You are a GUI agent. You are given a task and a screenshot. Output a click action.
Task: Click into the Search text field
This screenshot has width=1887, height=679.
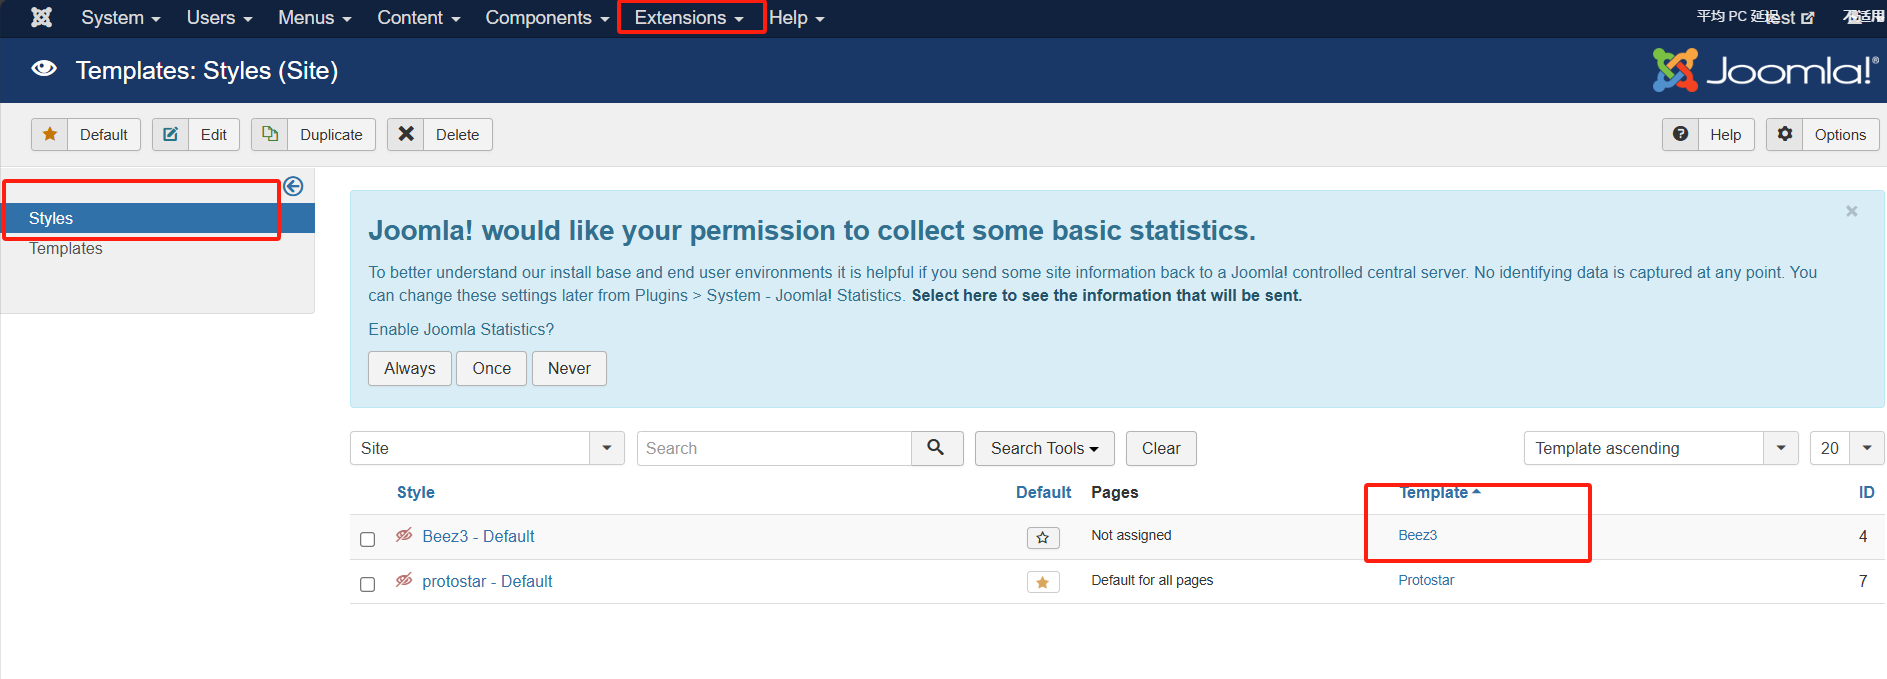click(x=774, y=448)
